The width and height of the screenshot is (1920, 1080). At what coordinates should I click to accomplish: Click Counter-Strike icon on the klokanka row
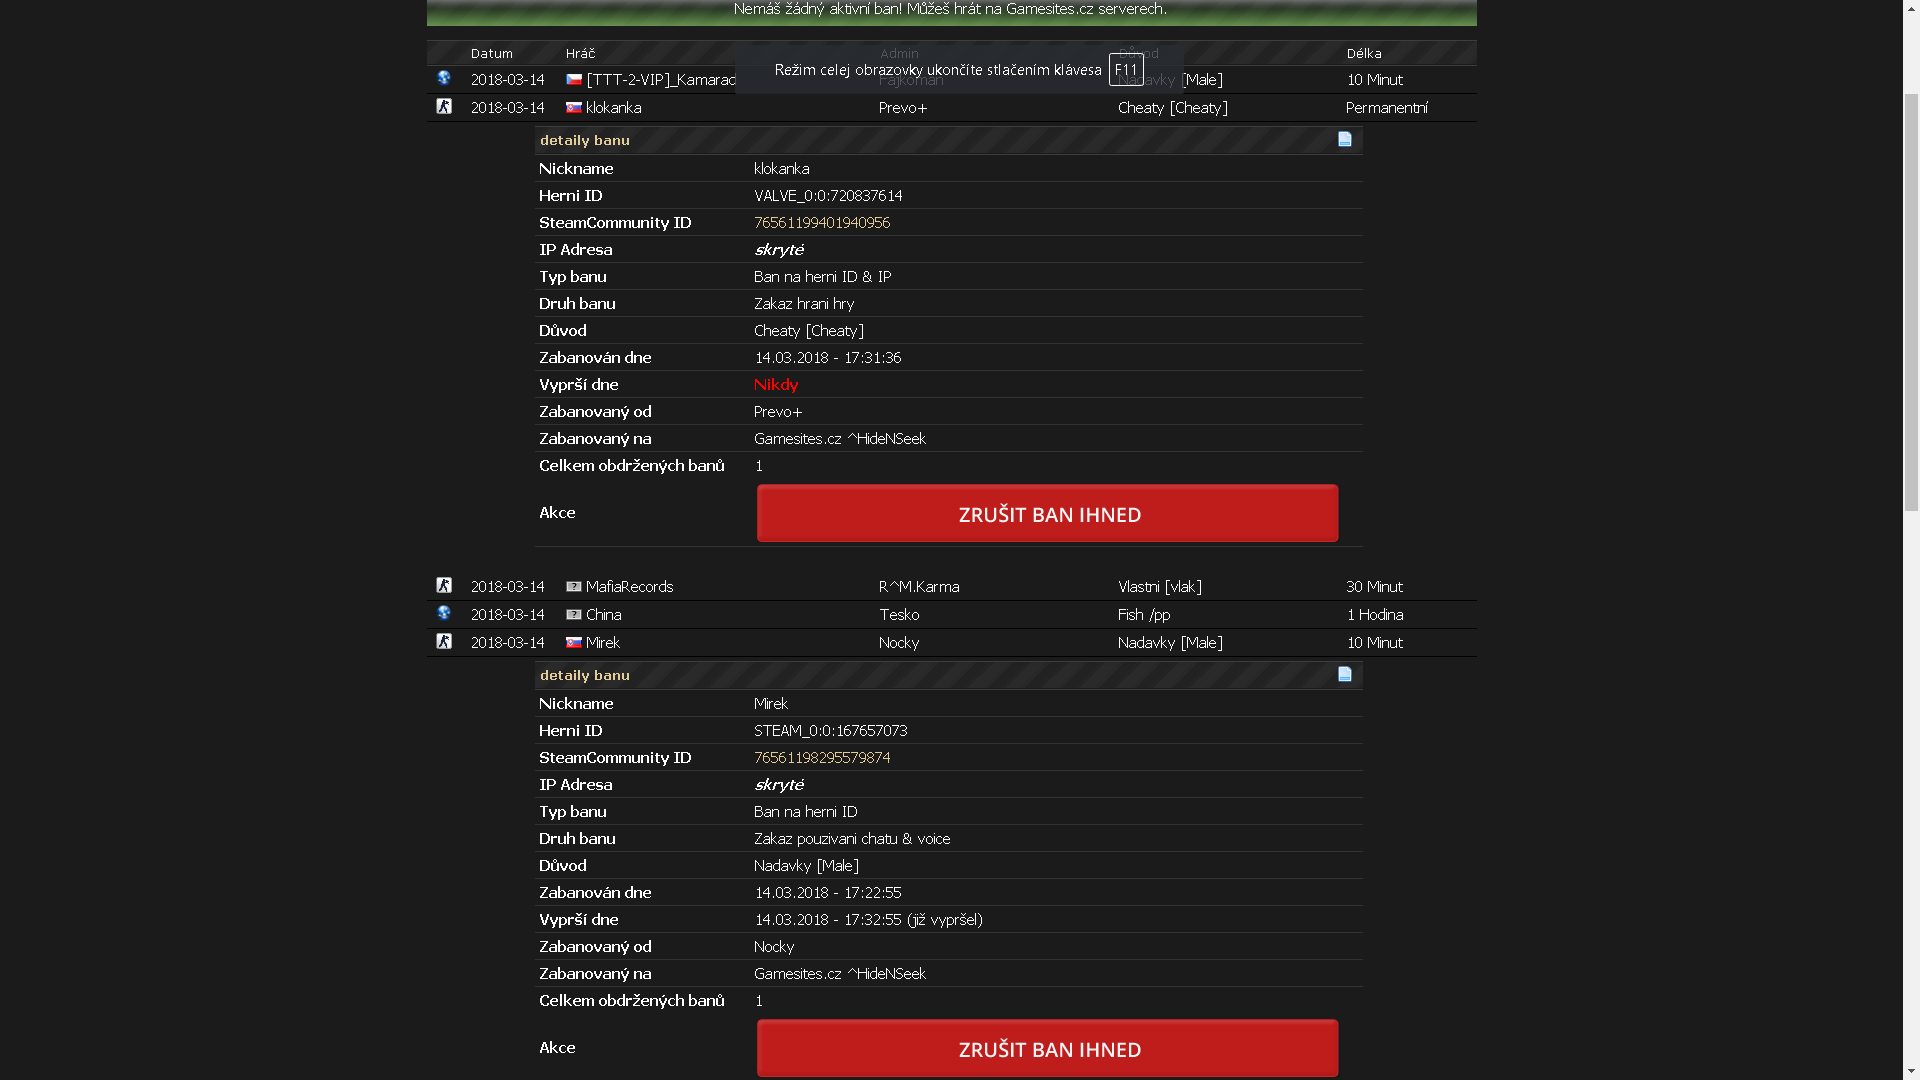pos(444,106)
